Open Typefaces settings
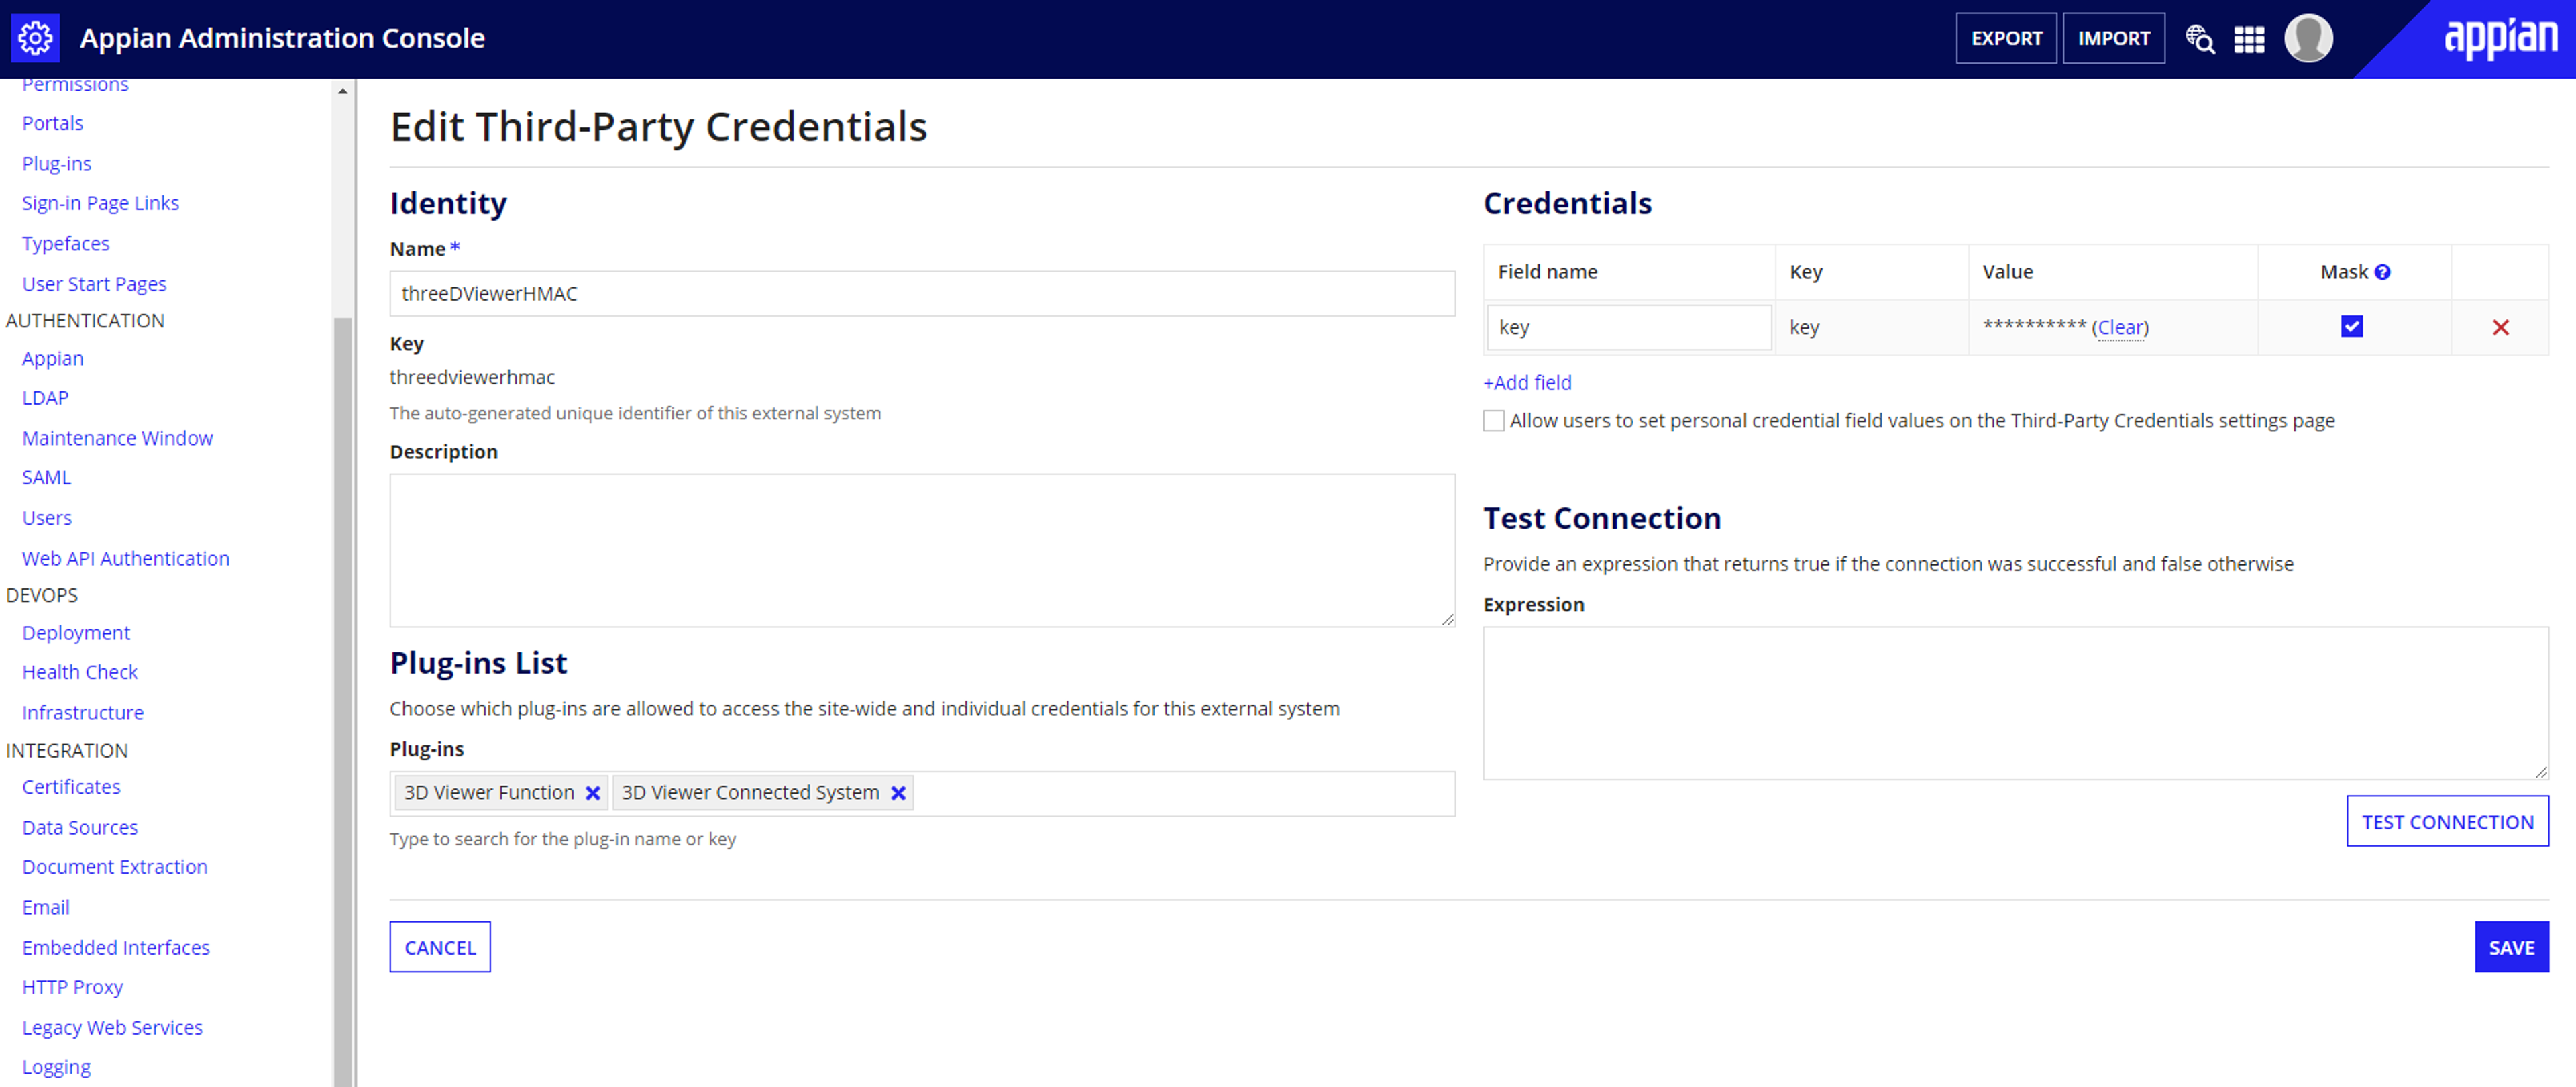This screenshot has width=2576, height=1087. click(x=66, y=243)
